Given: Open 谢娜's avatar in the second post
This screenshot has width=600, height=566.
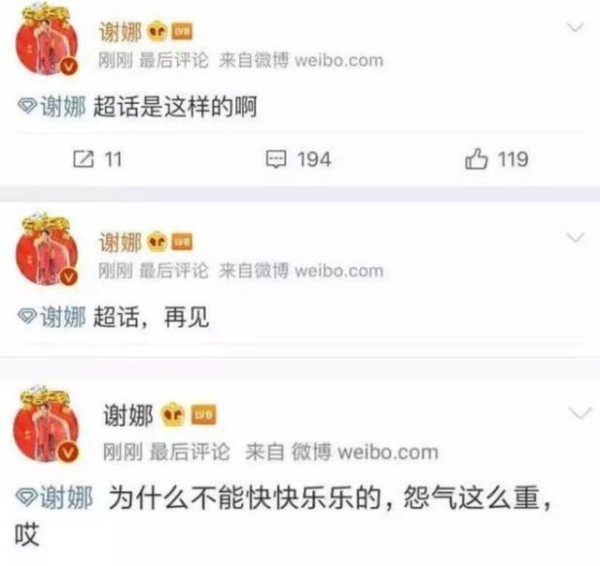Looking at the screenshot, I should [x=47, y=250].
